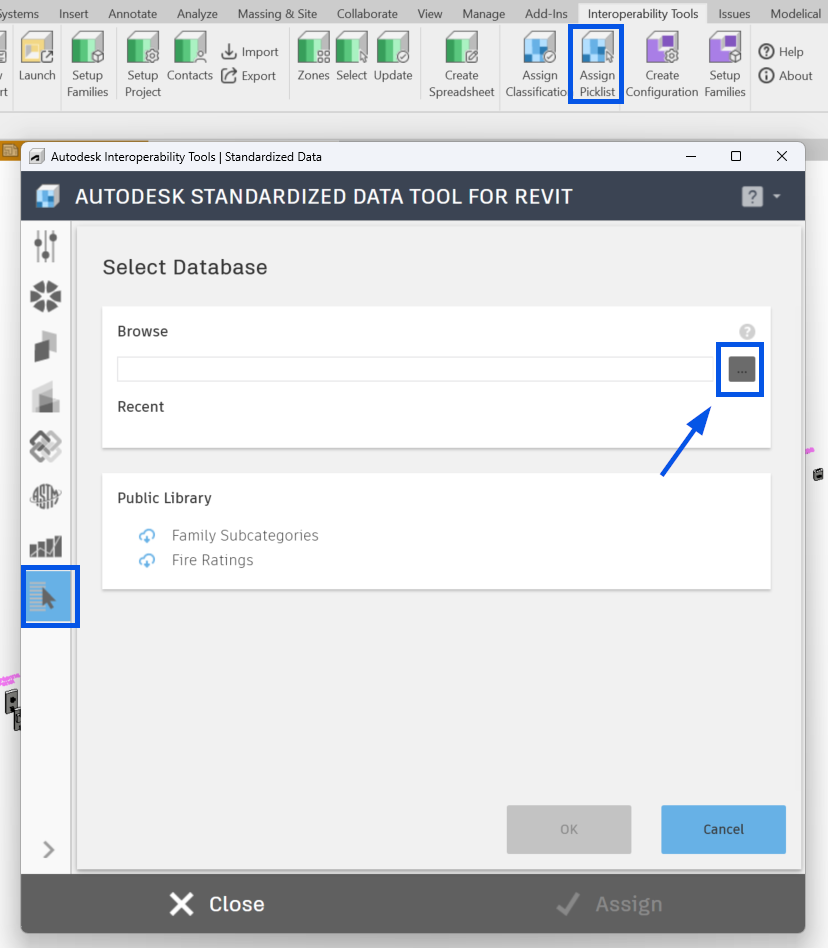Run the Update tool

tap(393, 58)
